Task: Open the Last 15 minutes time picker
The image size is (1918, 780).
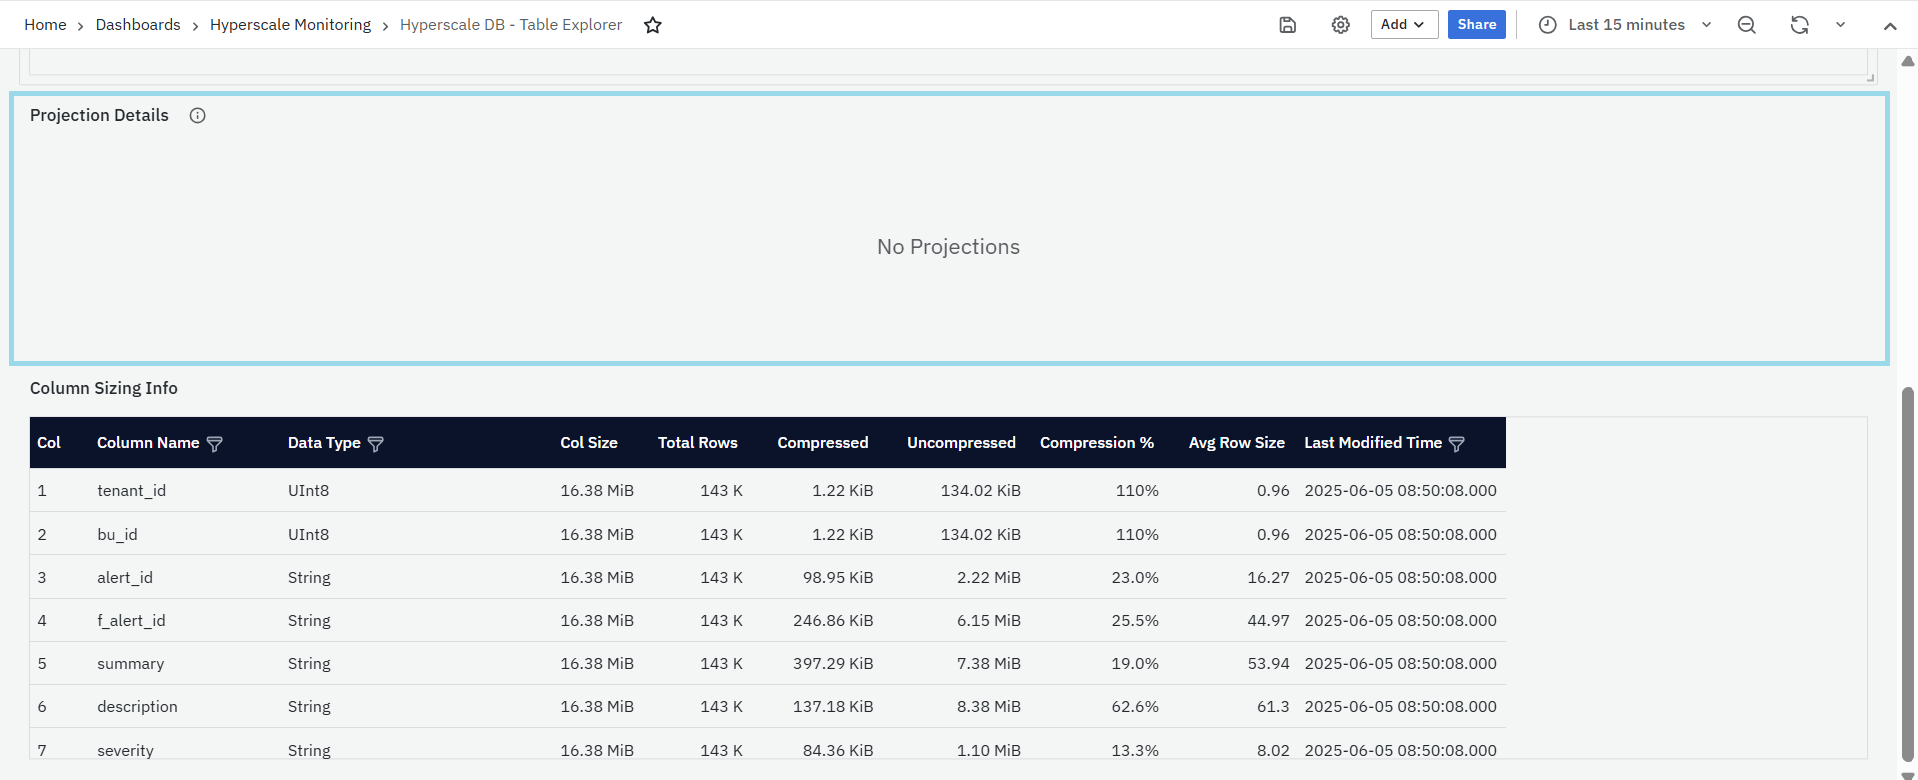Action: click(x=1625, y=25)
